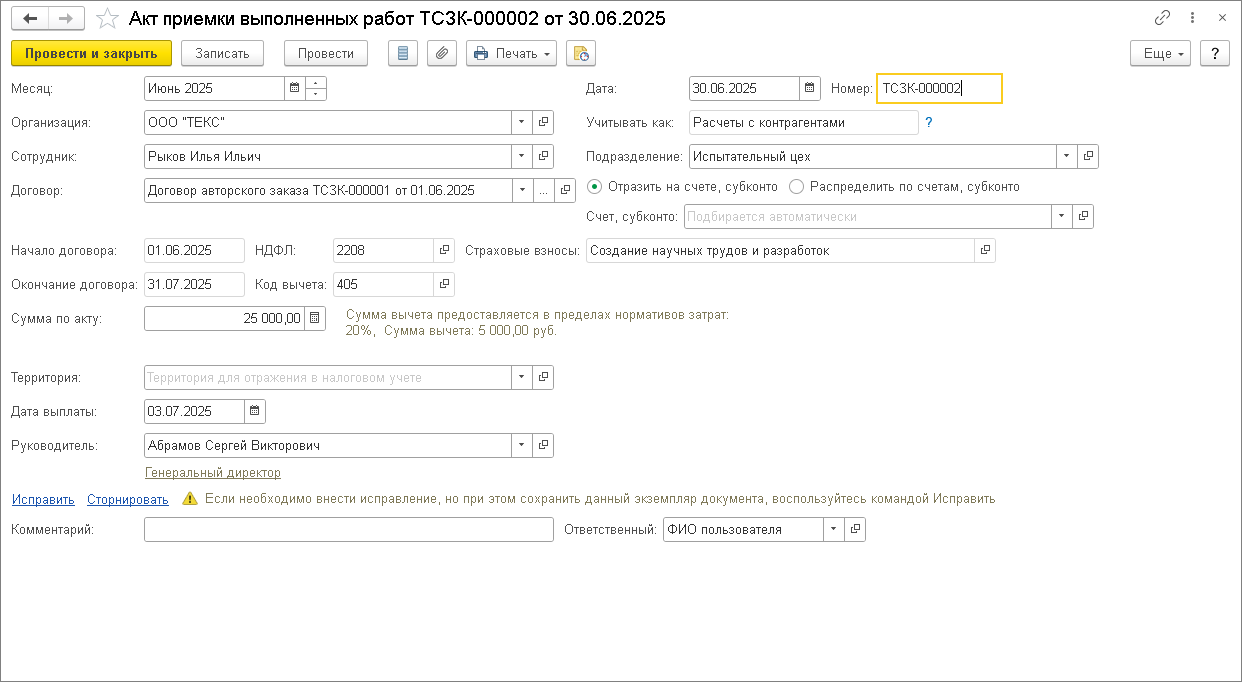The width and height of the screenshot is (1242, 682).
Task: Expand the Подразделение dropdown list
Action: (x=1066, y=156)
